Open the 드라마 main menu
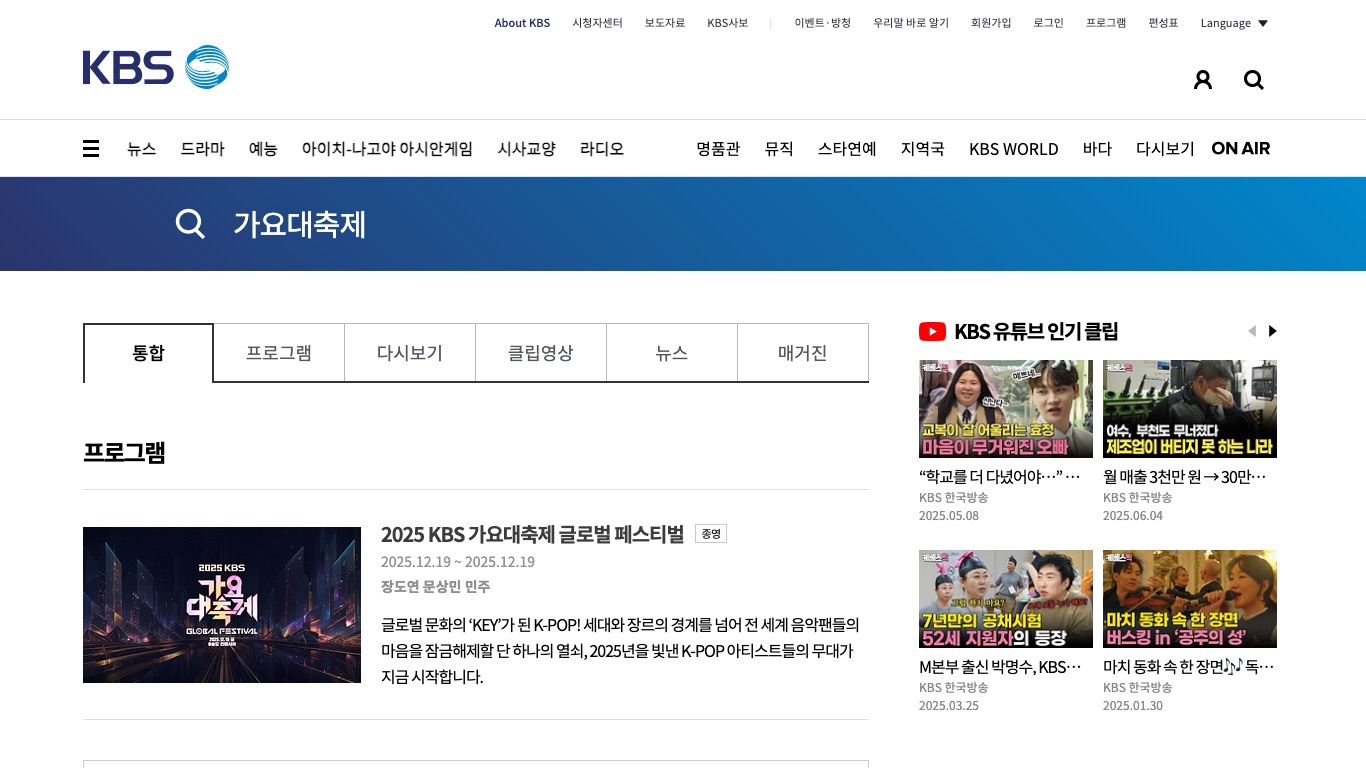This screenshot has width=1366, height=768. click(x=203, y=149)
